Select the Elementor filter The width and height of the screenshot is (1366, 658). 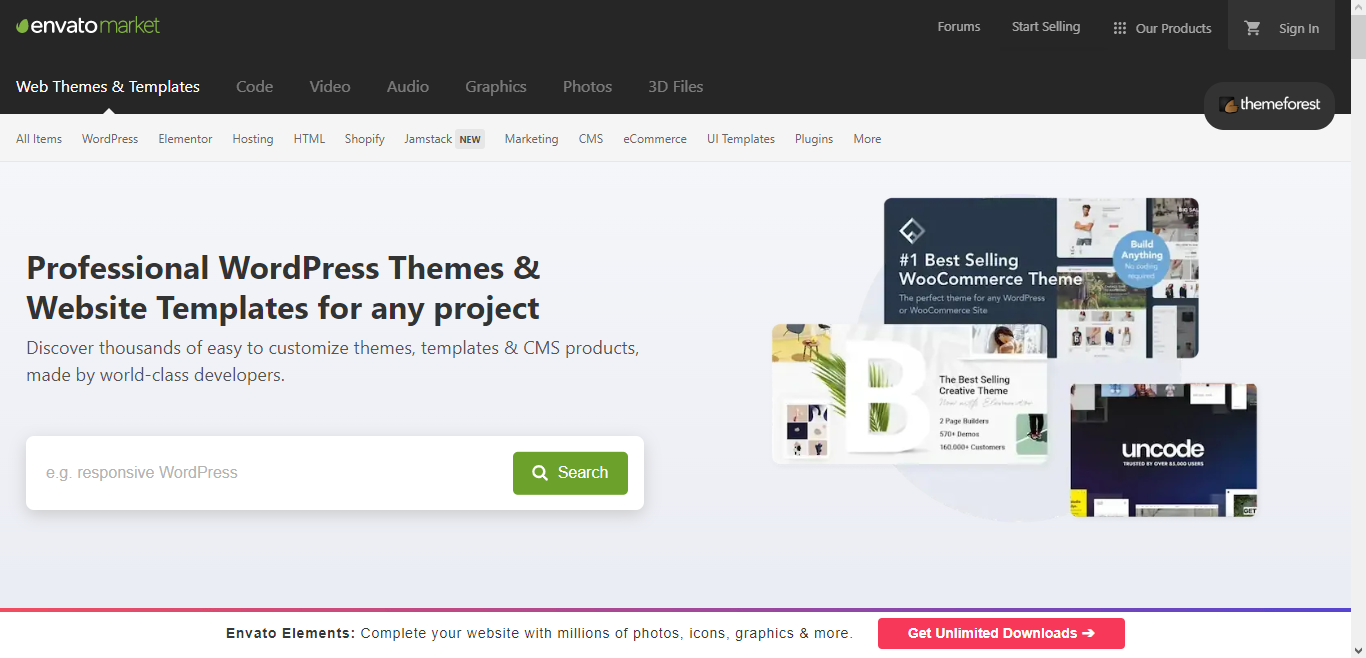tap(185, 139)
